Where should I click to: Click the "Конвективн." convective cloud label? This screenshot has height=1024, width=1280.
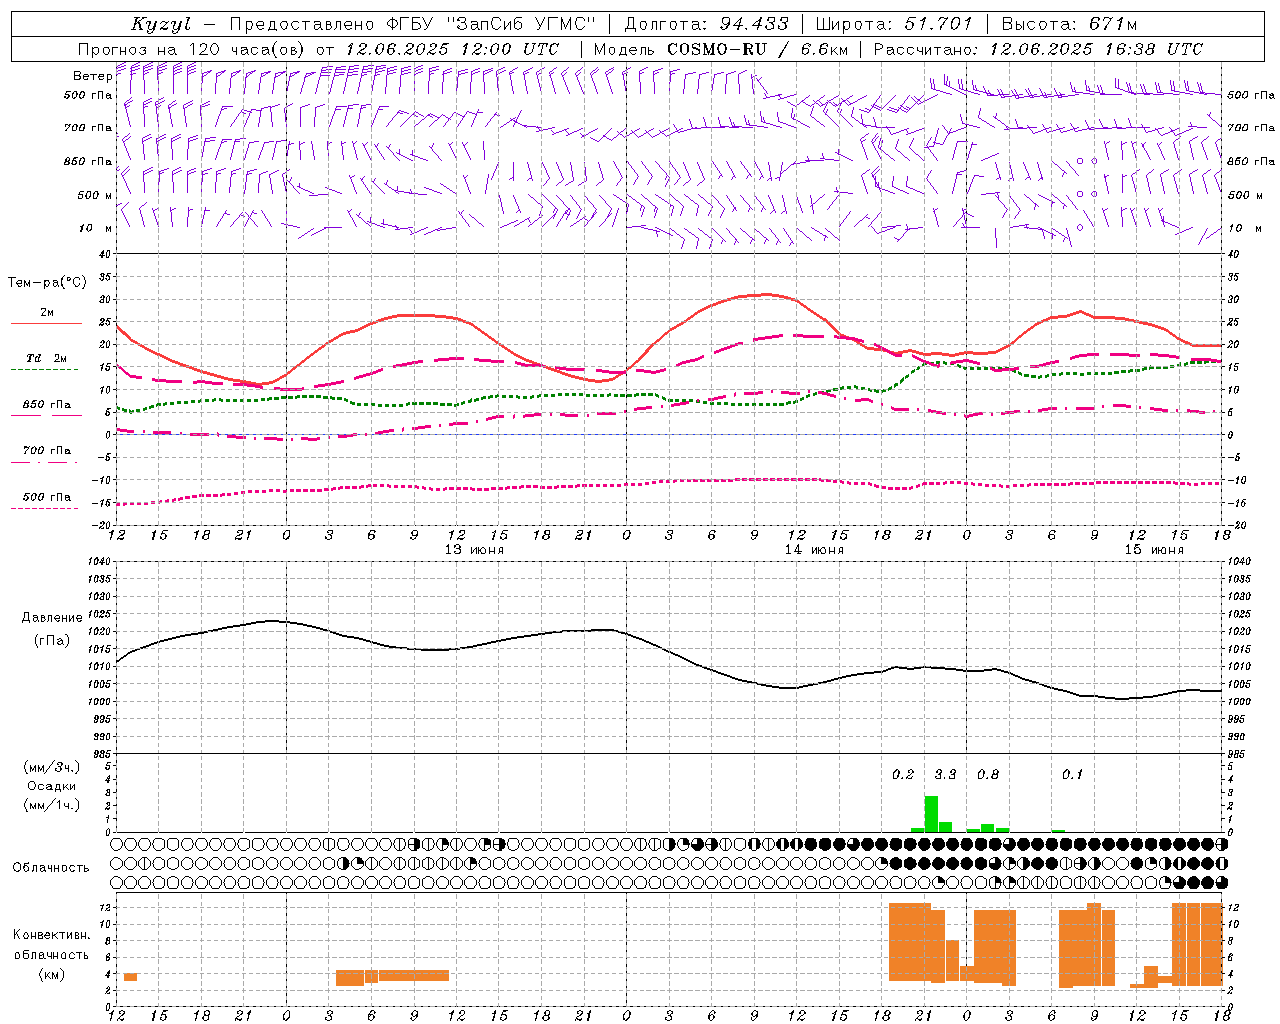[51, 935]
